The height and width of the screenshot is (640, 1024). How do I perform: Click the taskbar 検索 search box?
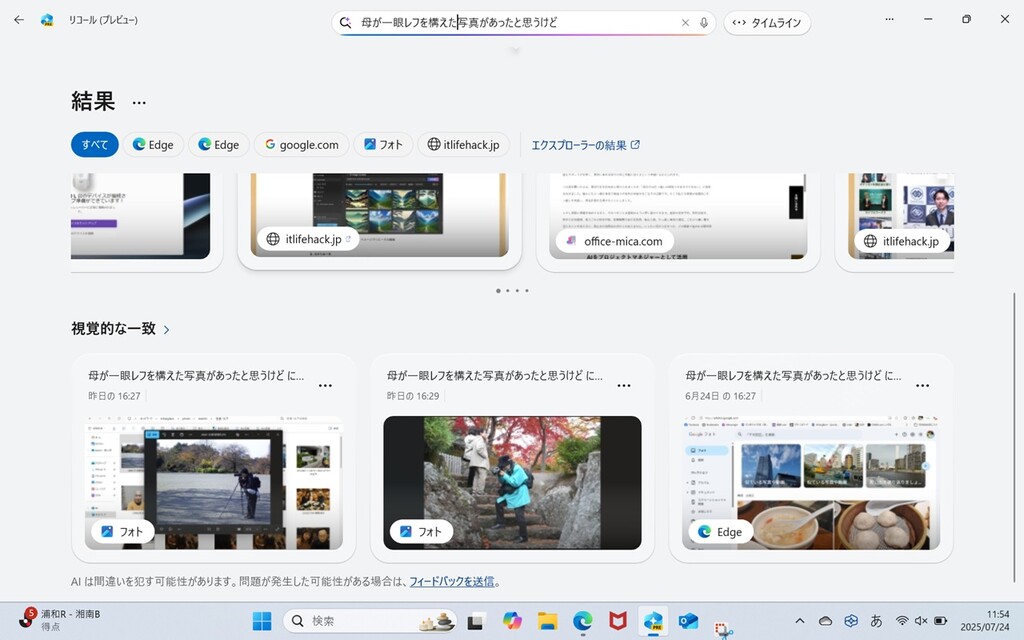pyautogui.click(x=370, y=621)
